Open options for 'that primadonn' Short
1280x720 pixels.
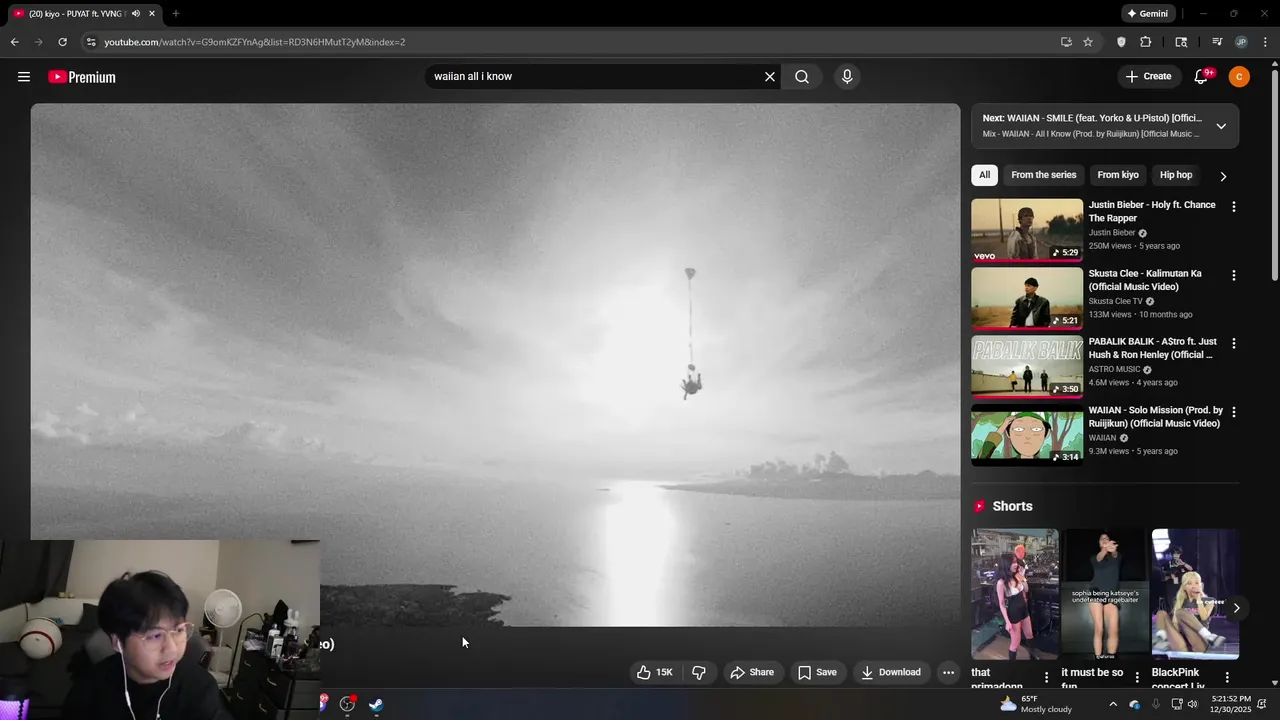pyautogui.click(x=1047, y=677)
